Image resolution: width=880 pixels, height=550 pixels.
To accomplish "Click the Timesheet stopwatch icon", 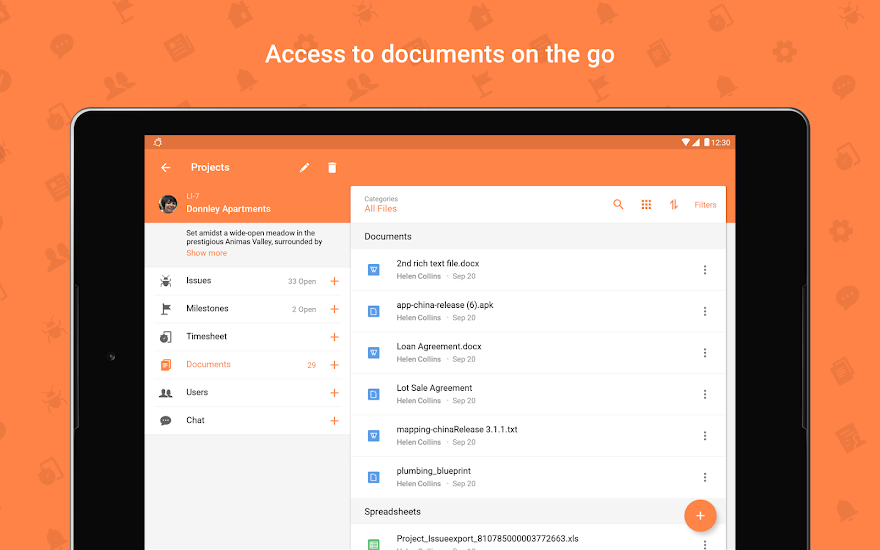I will [x=166, y=337].
